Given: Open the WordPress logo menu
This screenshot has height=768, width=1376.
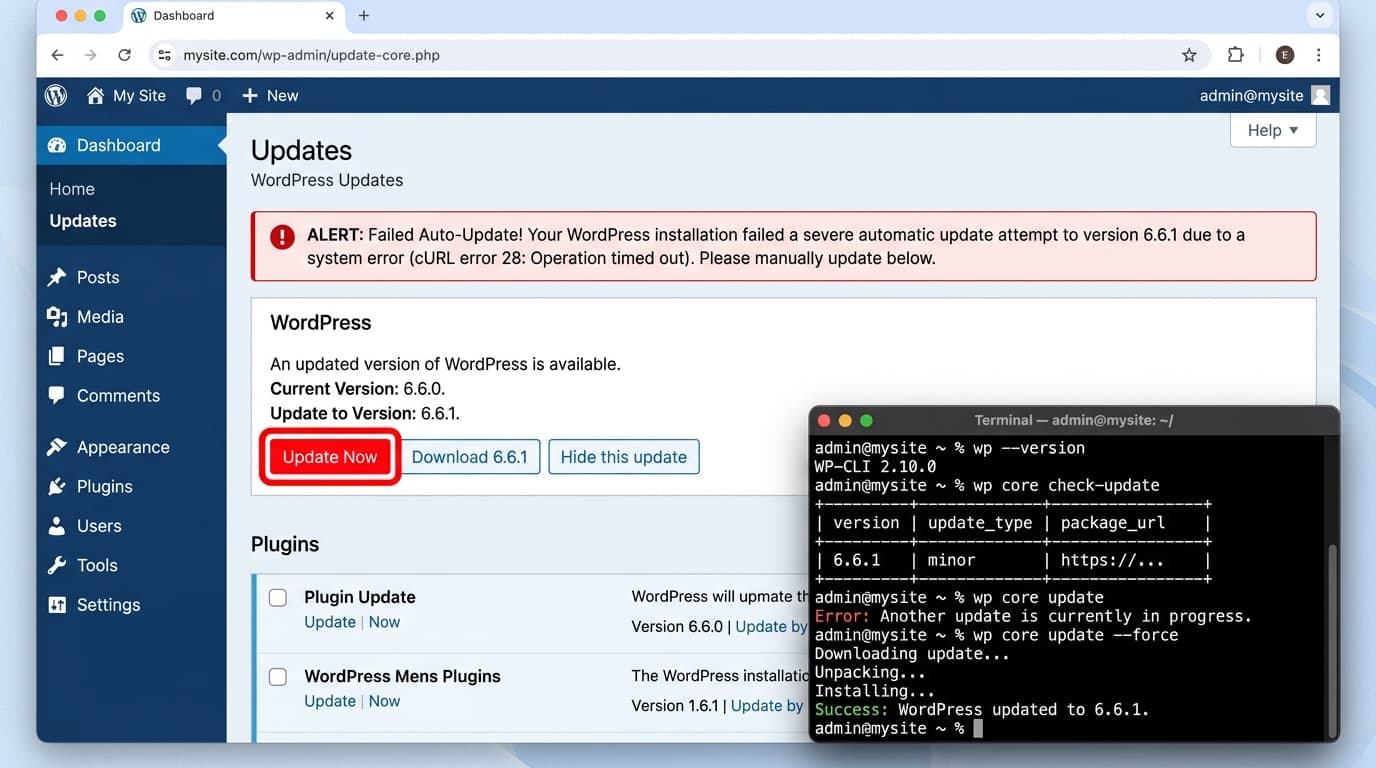Looking at the screenshot, I should tap(55, 95).
